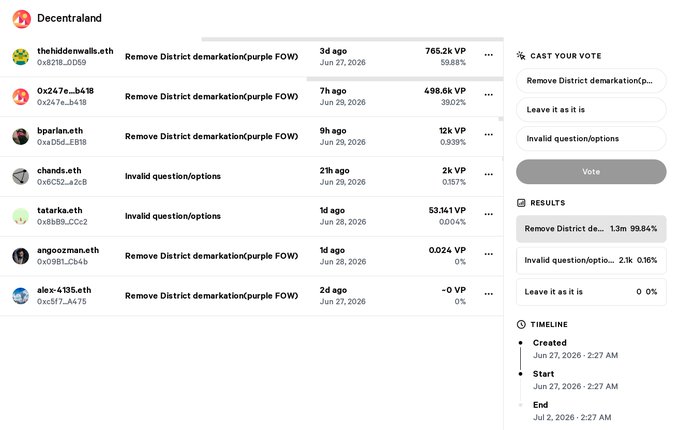Open 0x247e...b418 avatar image
679x430 pixels.
pos(20,97)
